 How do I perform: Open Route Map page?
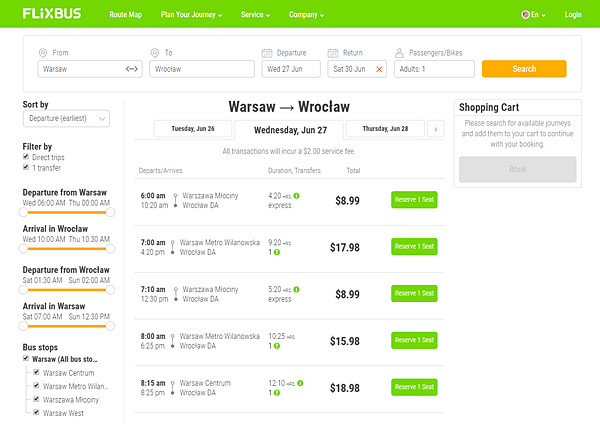pos(126,15)
